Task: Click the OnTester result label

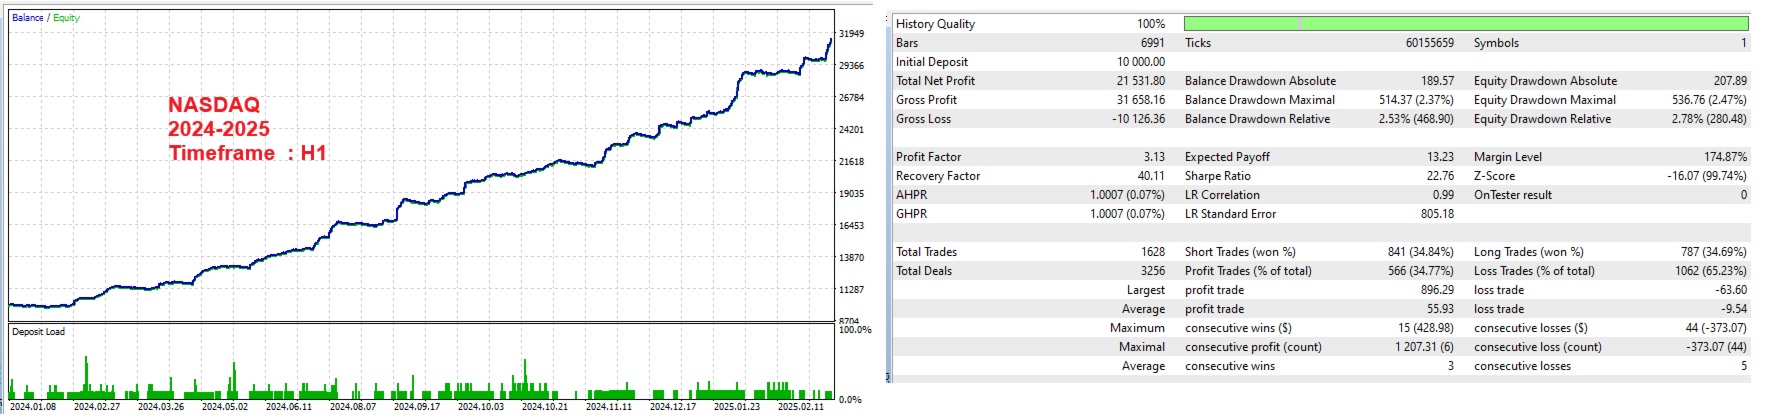Action: 1513,195
